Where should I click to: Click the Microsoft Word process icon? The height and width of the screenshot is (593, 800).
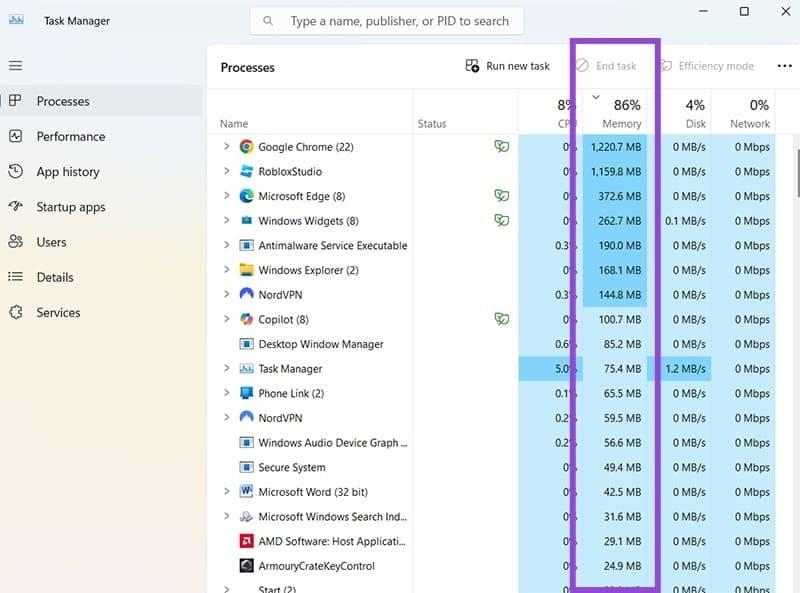pos(246,491)
